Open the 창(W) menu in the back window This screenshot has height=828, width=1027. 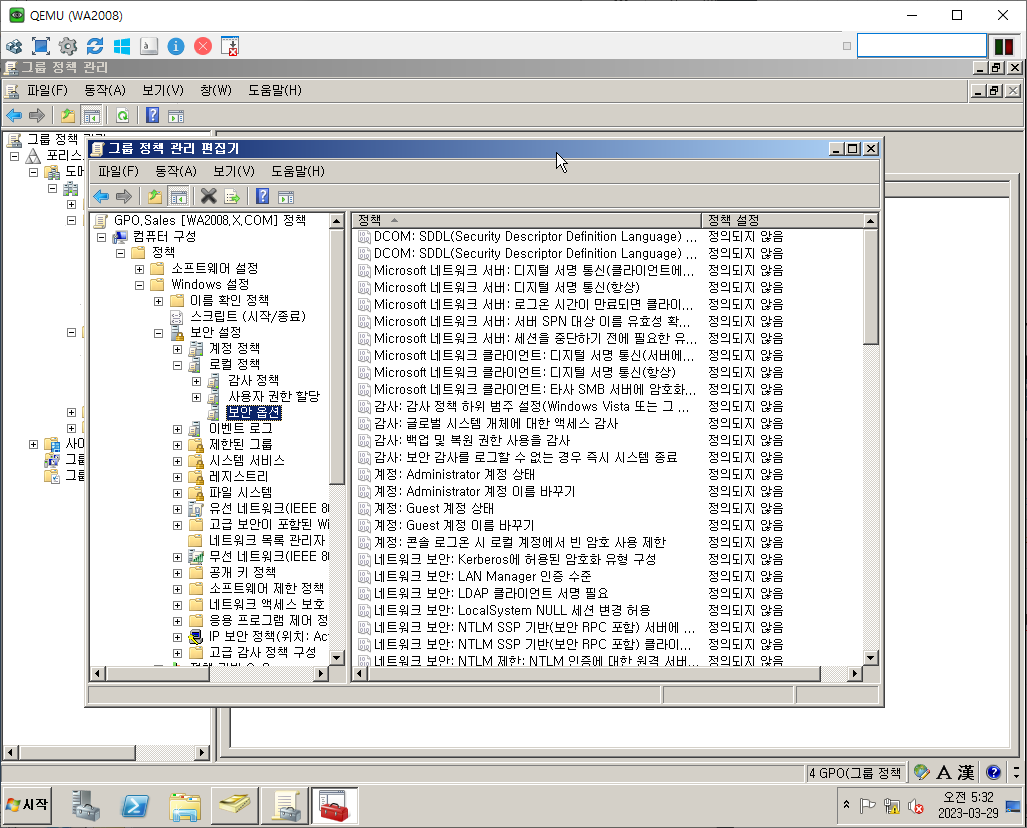pyautogui.click(x=216, y=90)
